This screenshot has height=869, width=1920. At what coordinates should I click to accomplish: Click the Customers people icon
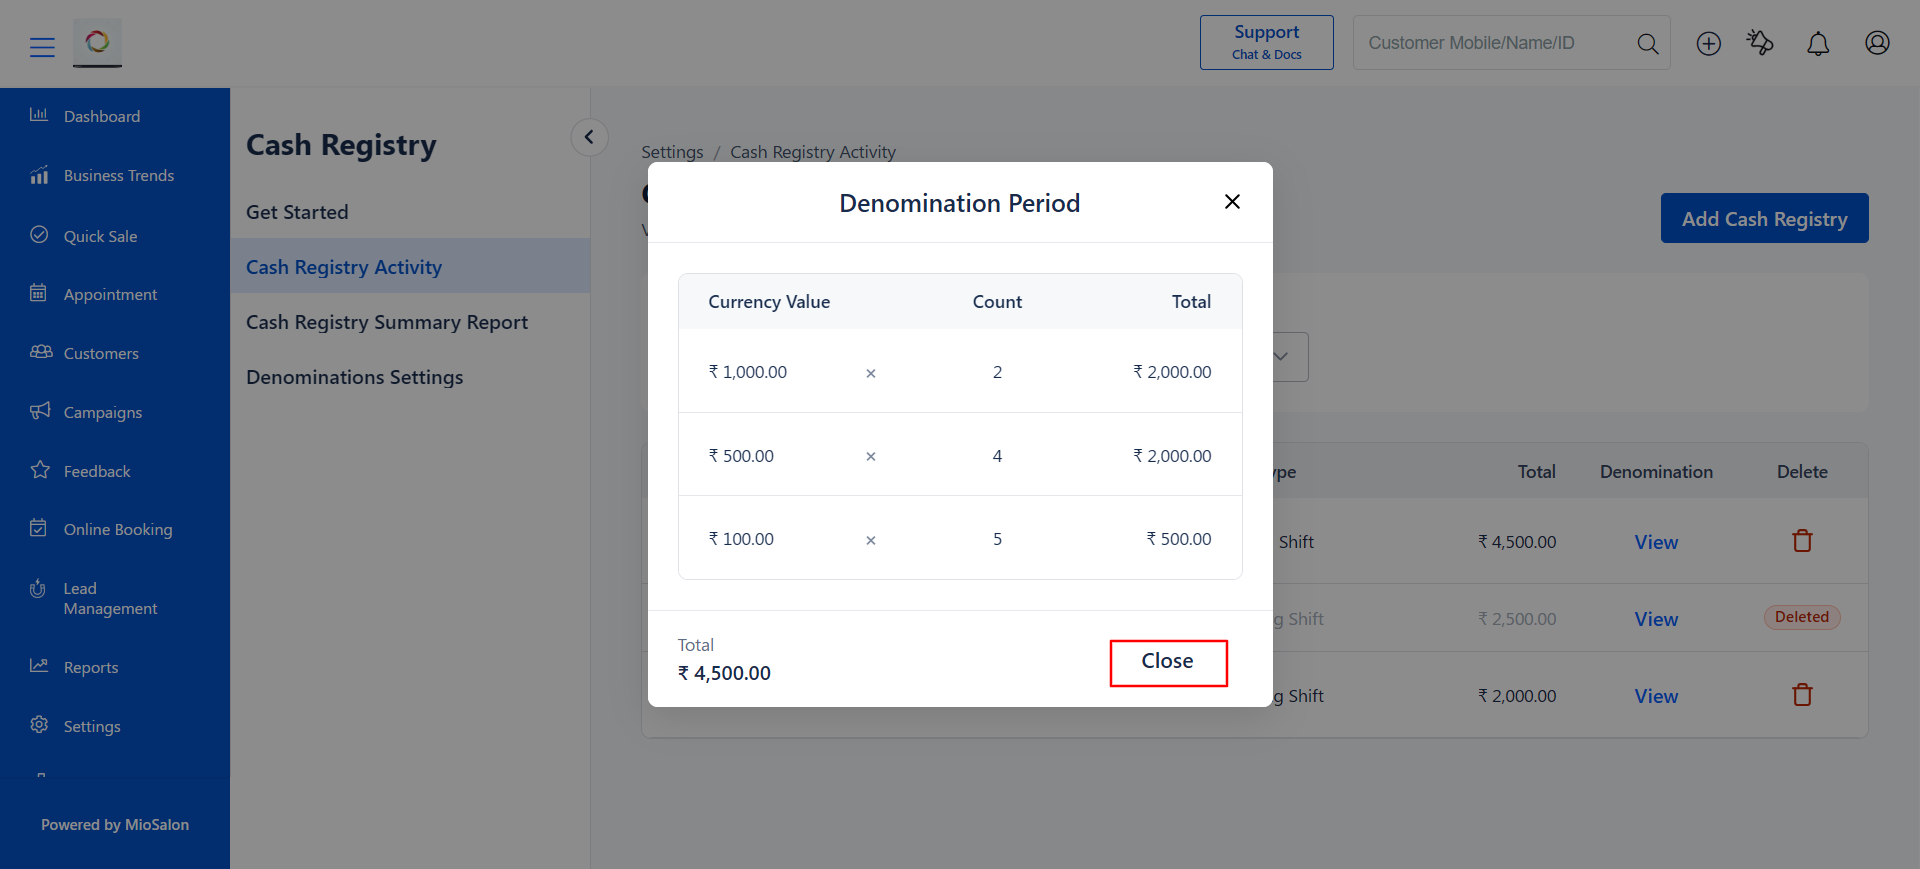point(41,352)
